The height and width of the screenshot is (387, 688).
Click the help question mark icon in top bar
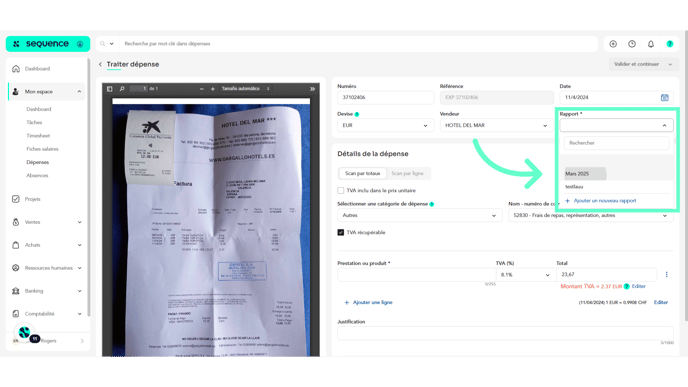click(670, 44)
